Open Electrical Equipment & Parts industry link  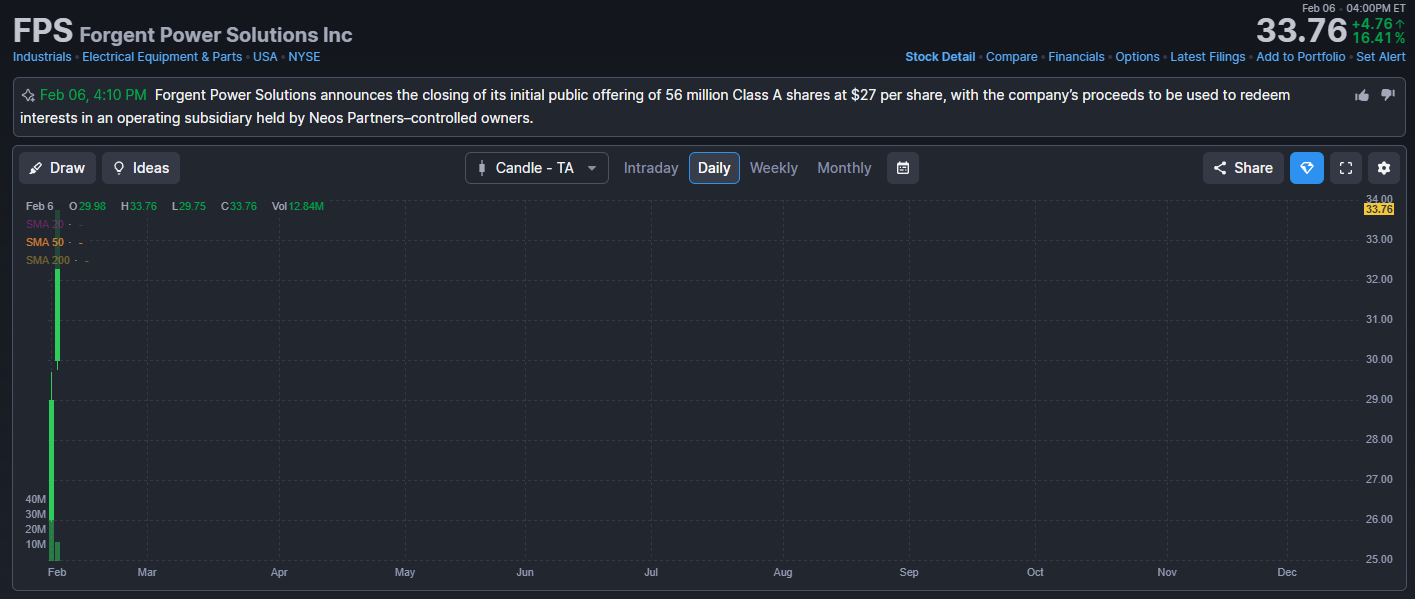tap(162, 57)
